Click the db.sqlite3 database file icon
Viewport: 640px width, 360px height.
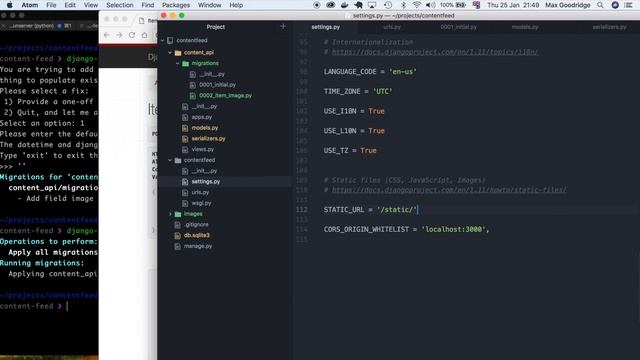[178, 236]
